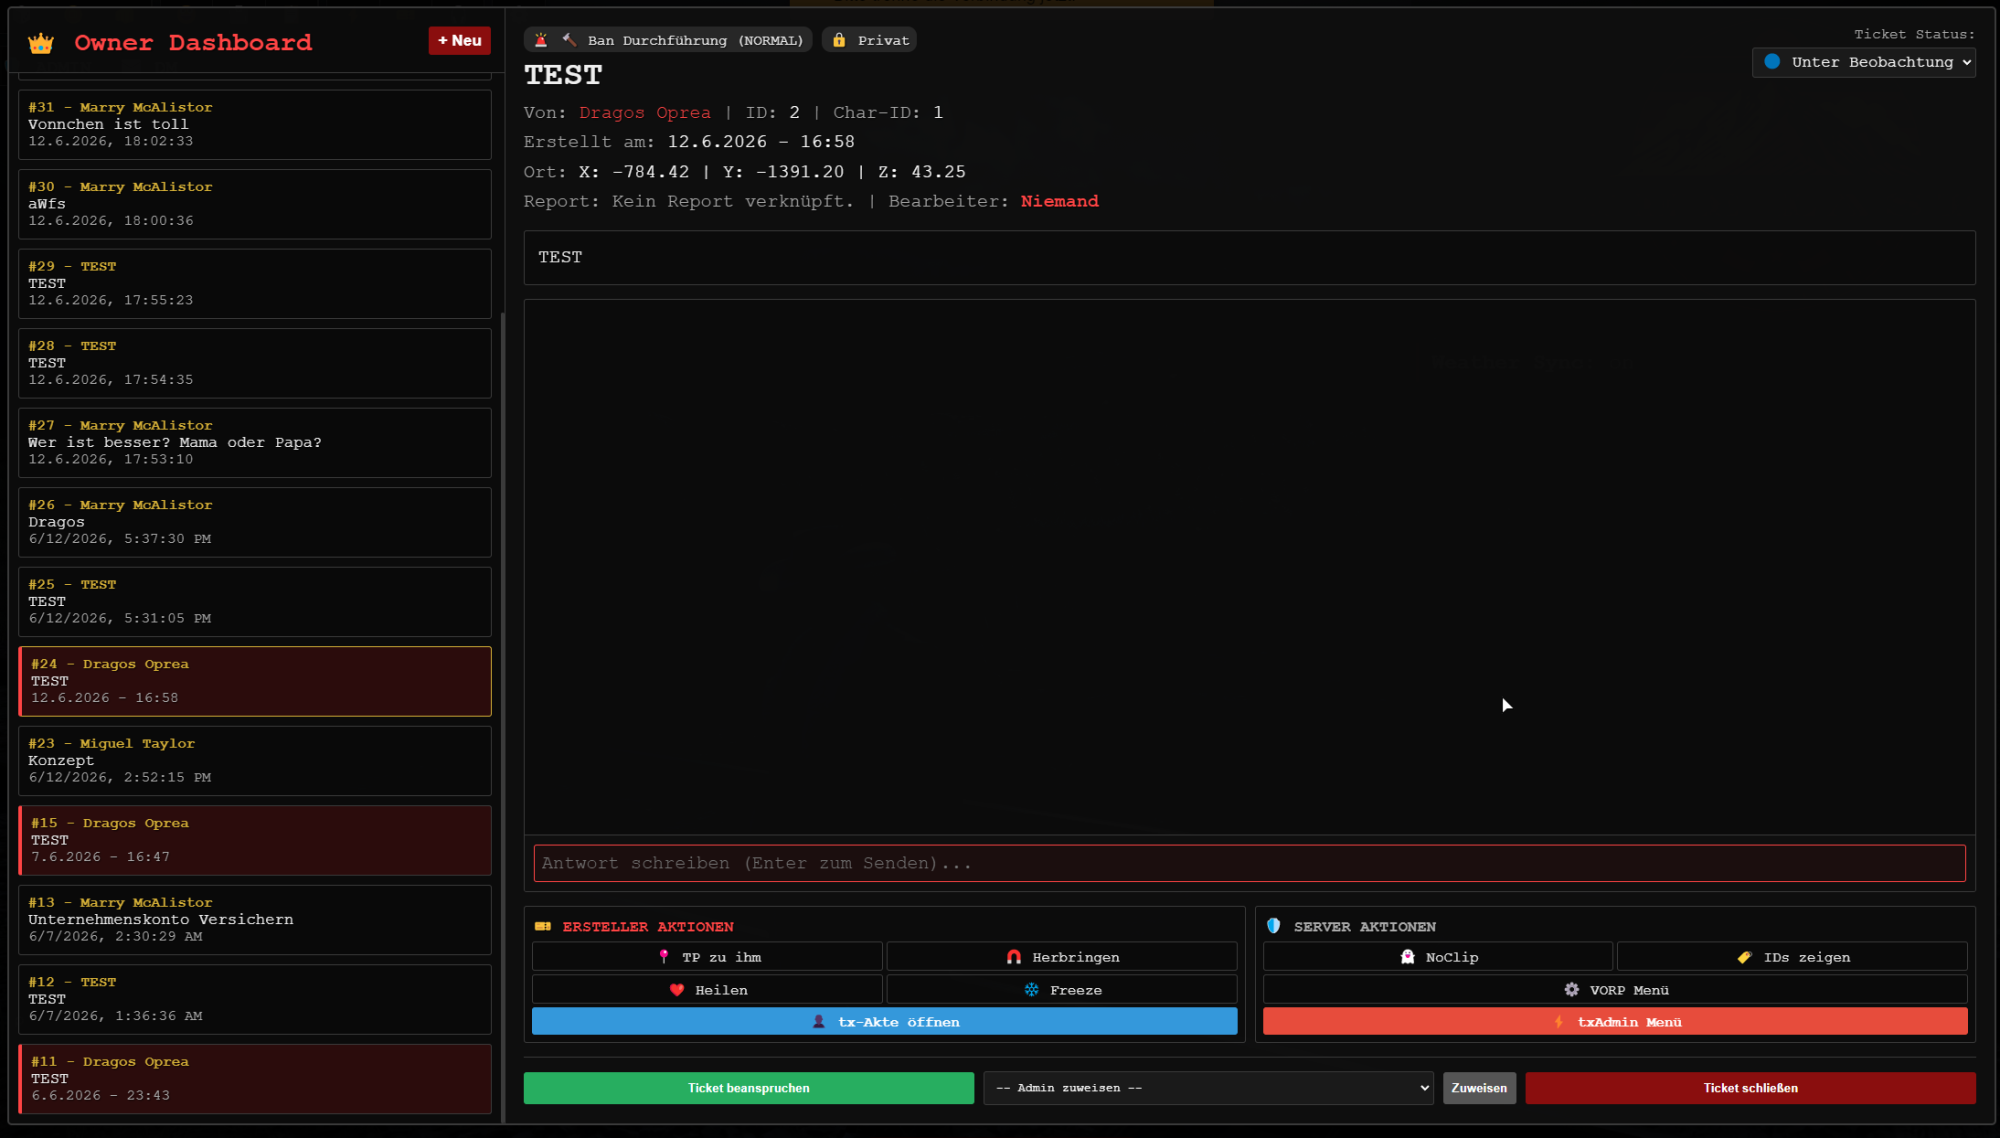Bring the player with the Herbringen magnet button
Screen dimensions: 2000x1138
[x=1061, y=957]
